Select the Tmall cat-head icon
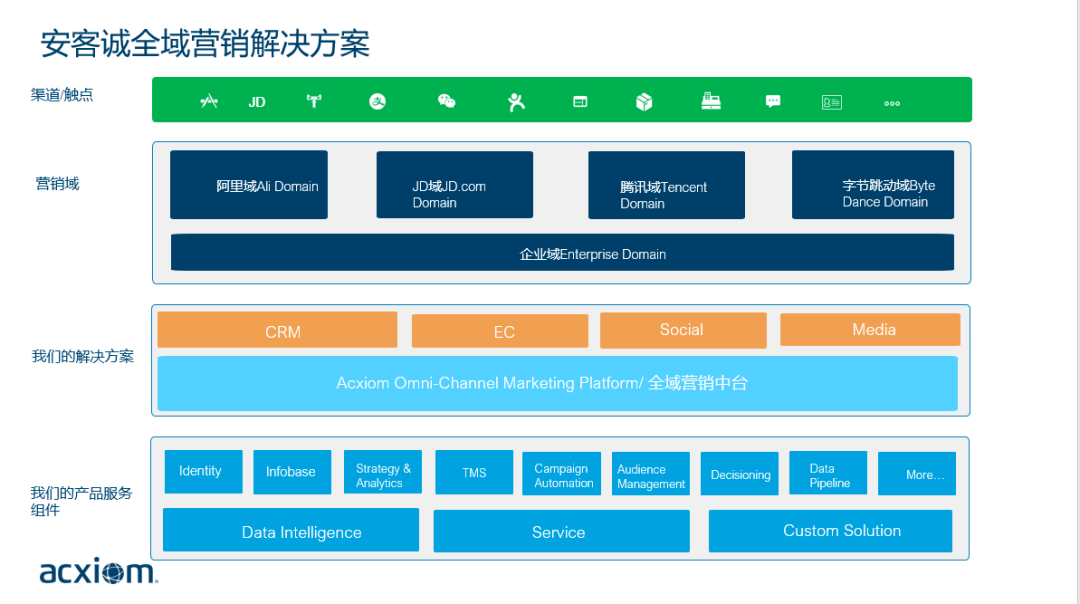 click(314, 101)
